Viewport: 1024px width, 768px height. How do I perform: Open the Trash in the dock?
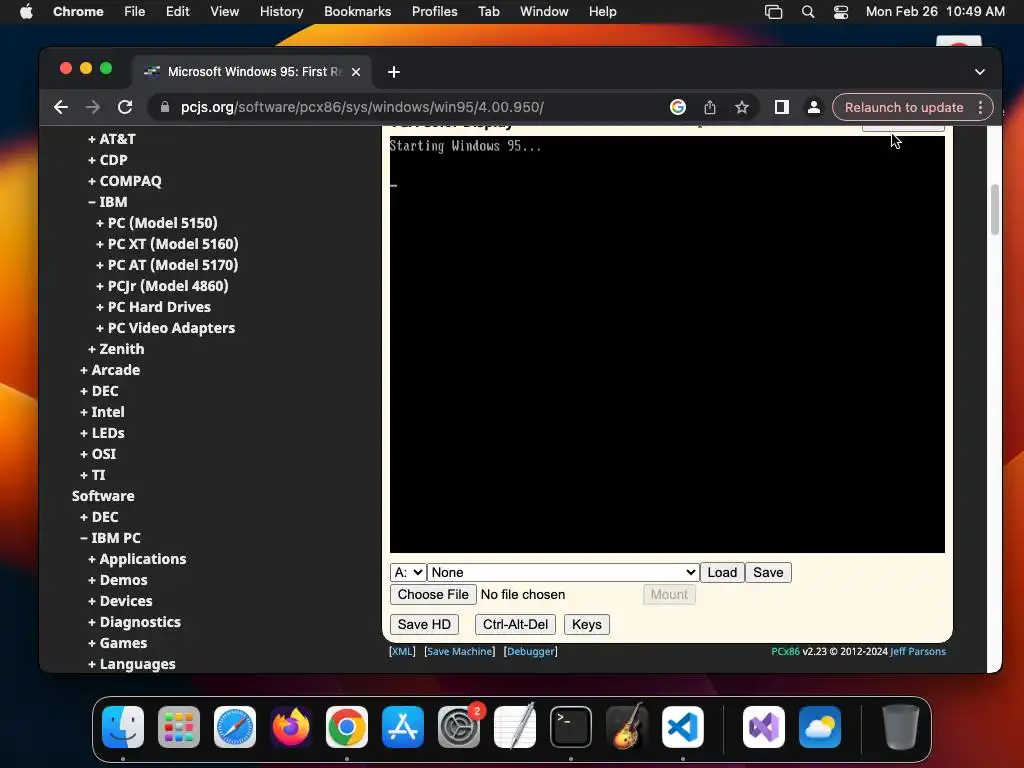(x=901, y=727)
